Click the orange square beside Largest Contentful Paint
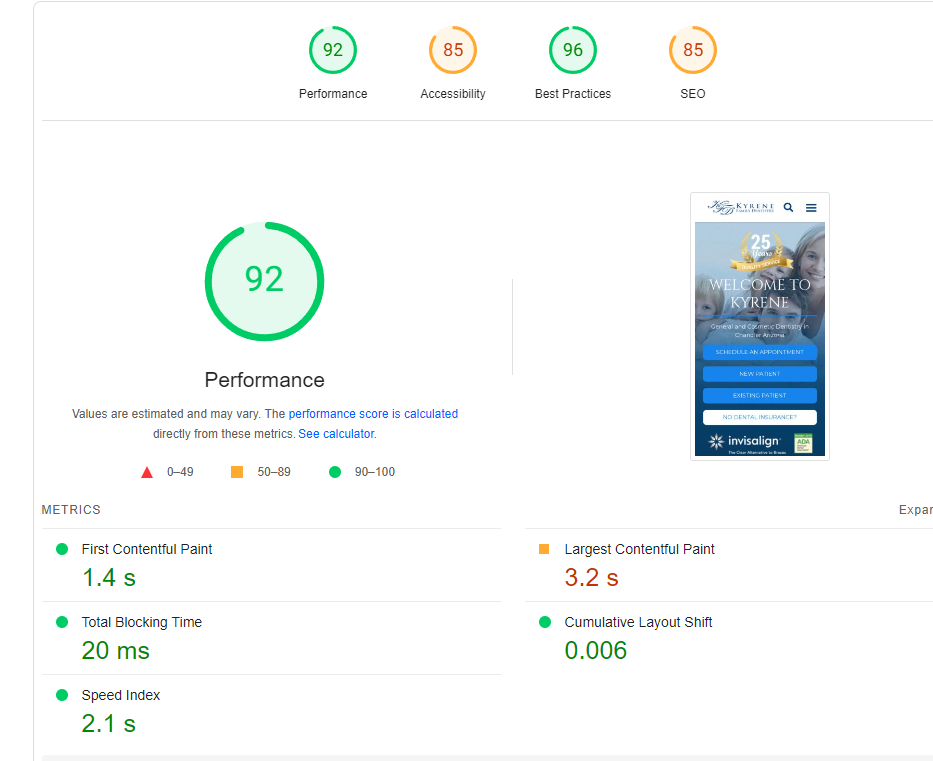Viewport: 933px width, 761px height. pos(544,549)
